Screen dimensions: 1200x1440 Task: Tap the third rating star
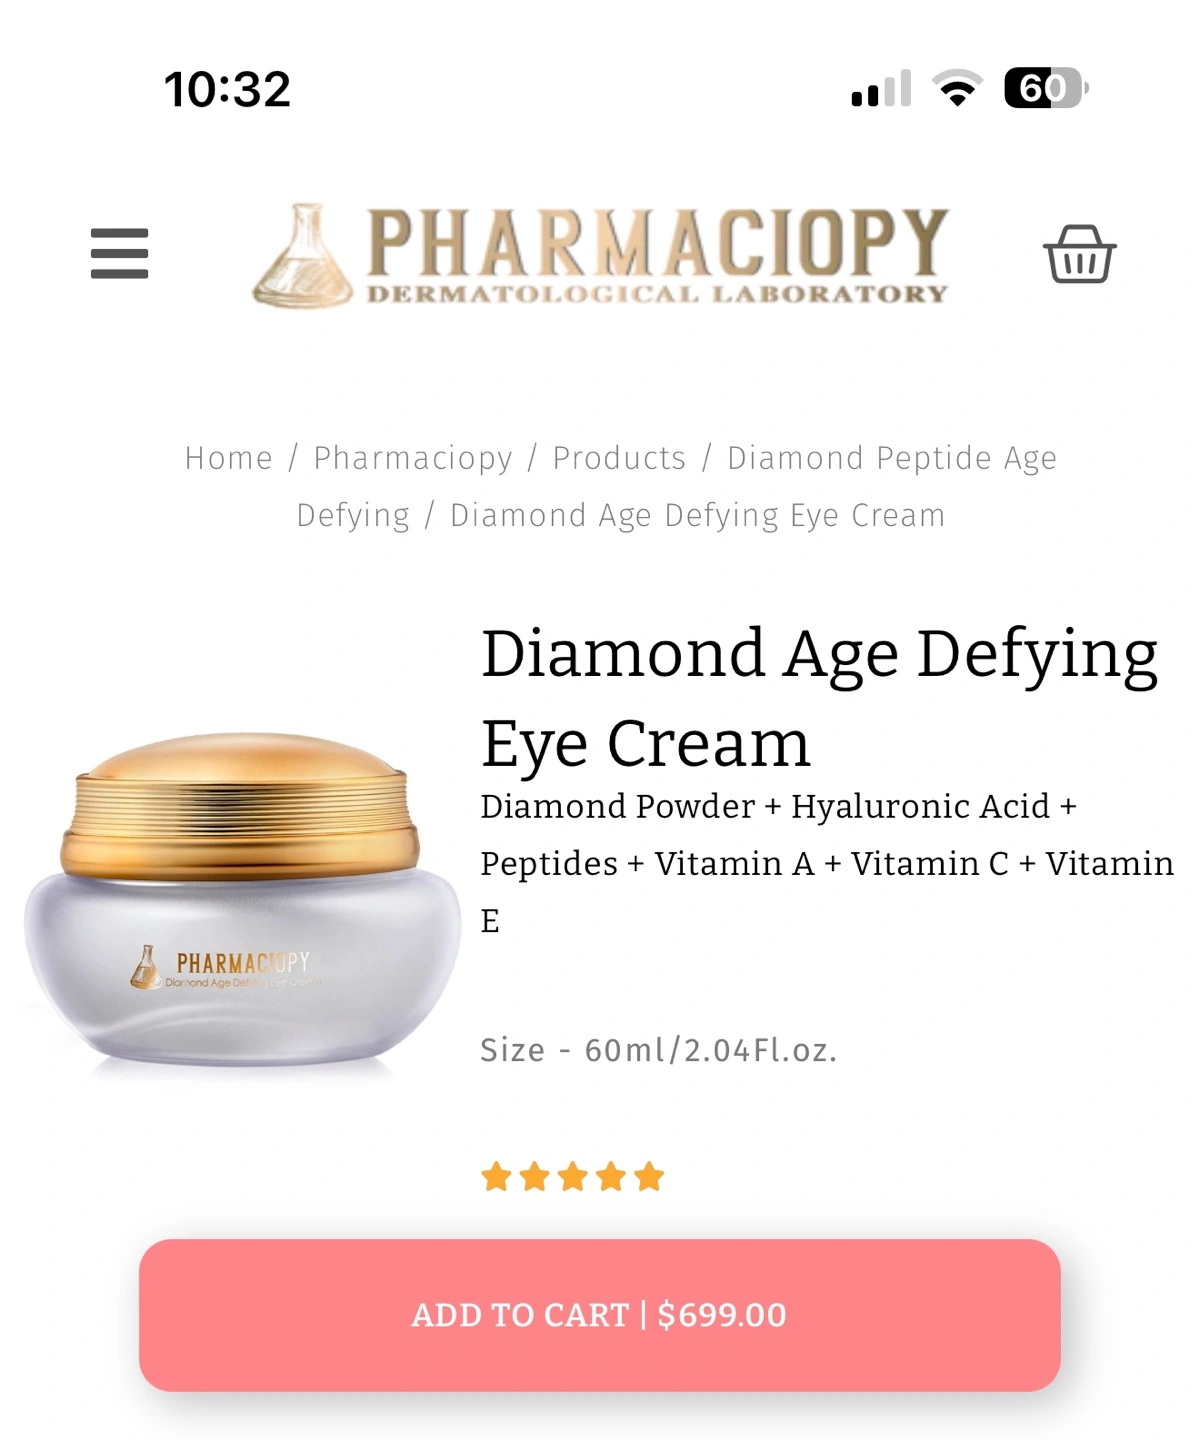(573, 1177)
